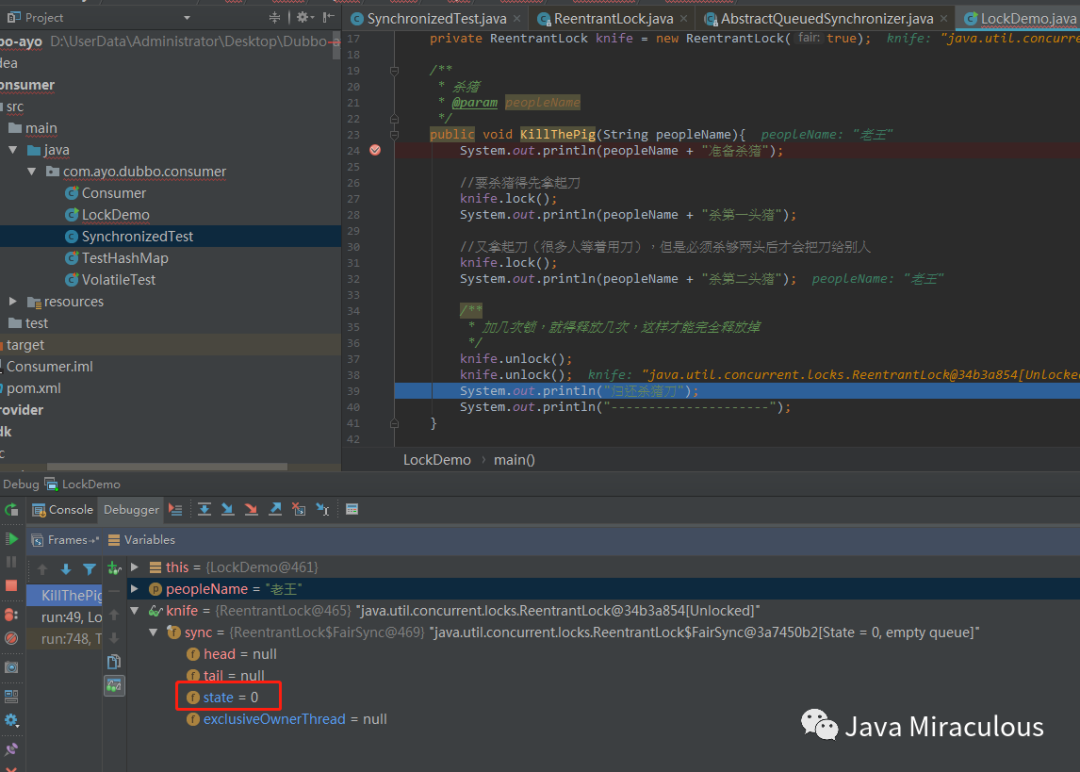1080x772 pixels.
Task: Select the target folder
Action: point(25,344)
